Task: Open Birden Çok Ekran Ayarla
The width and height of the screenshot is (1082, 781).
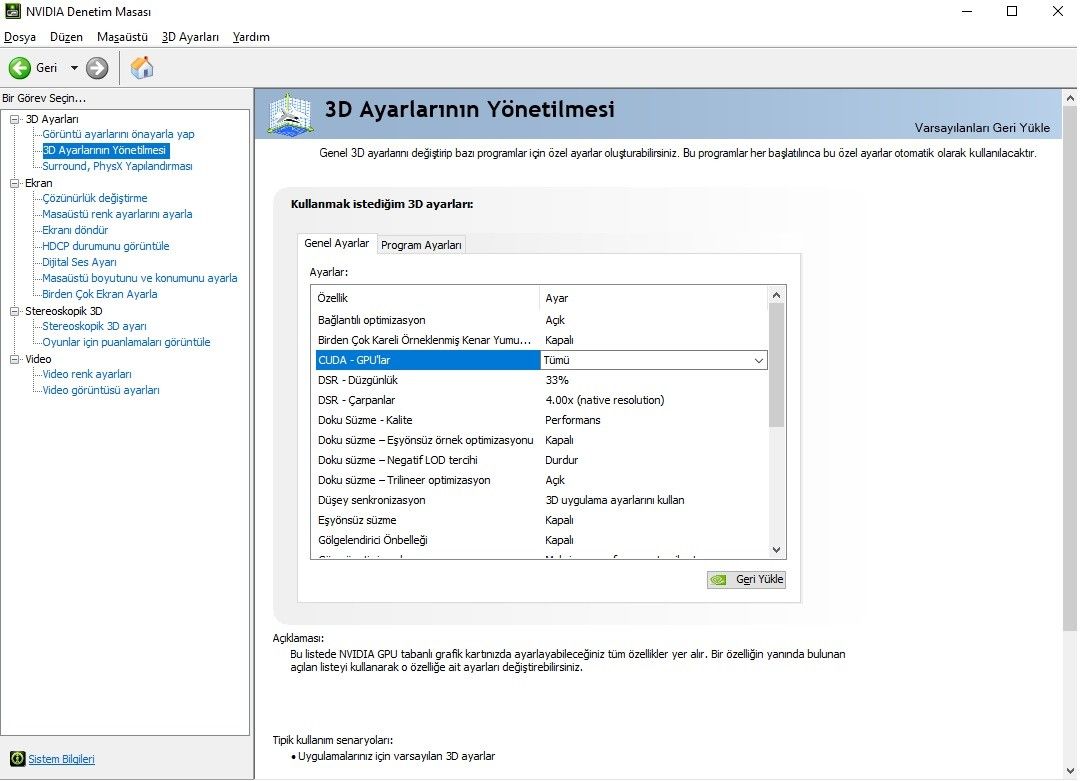Action: coord(99,294)
